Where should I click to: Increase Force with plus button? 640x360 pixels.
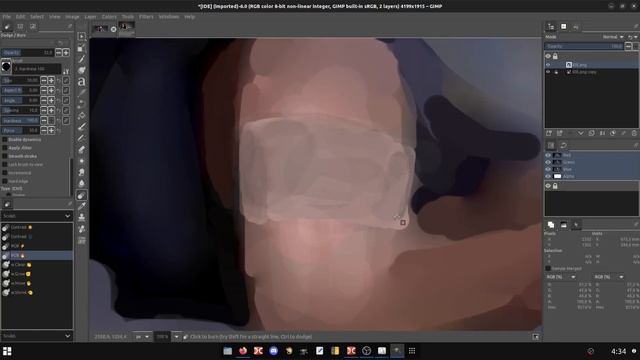click(51, 131)
